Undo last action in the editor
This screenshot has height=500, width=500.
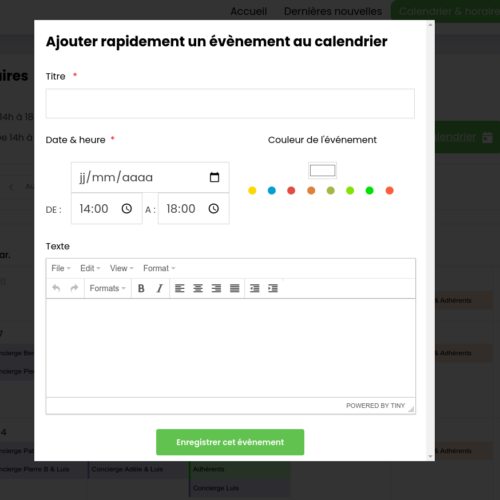pyautogui.click(x=56, y=288)
